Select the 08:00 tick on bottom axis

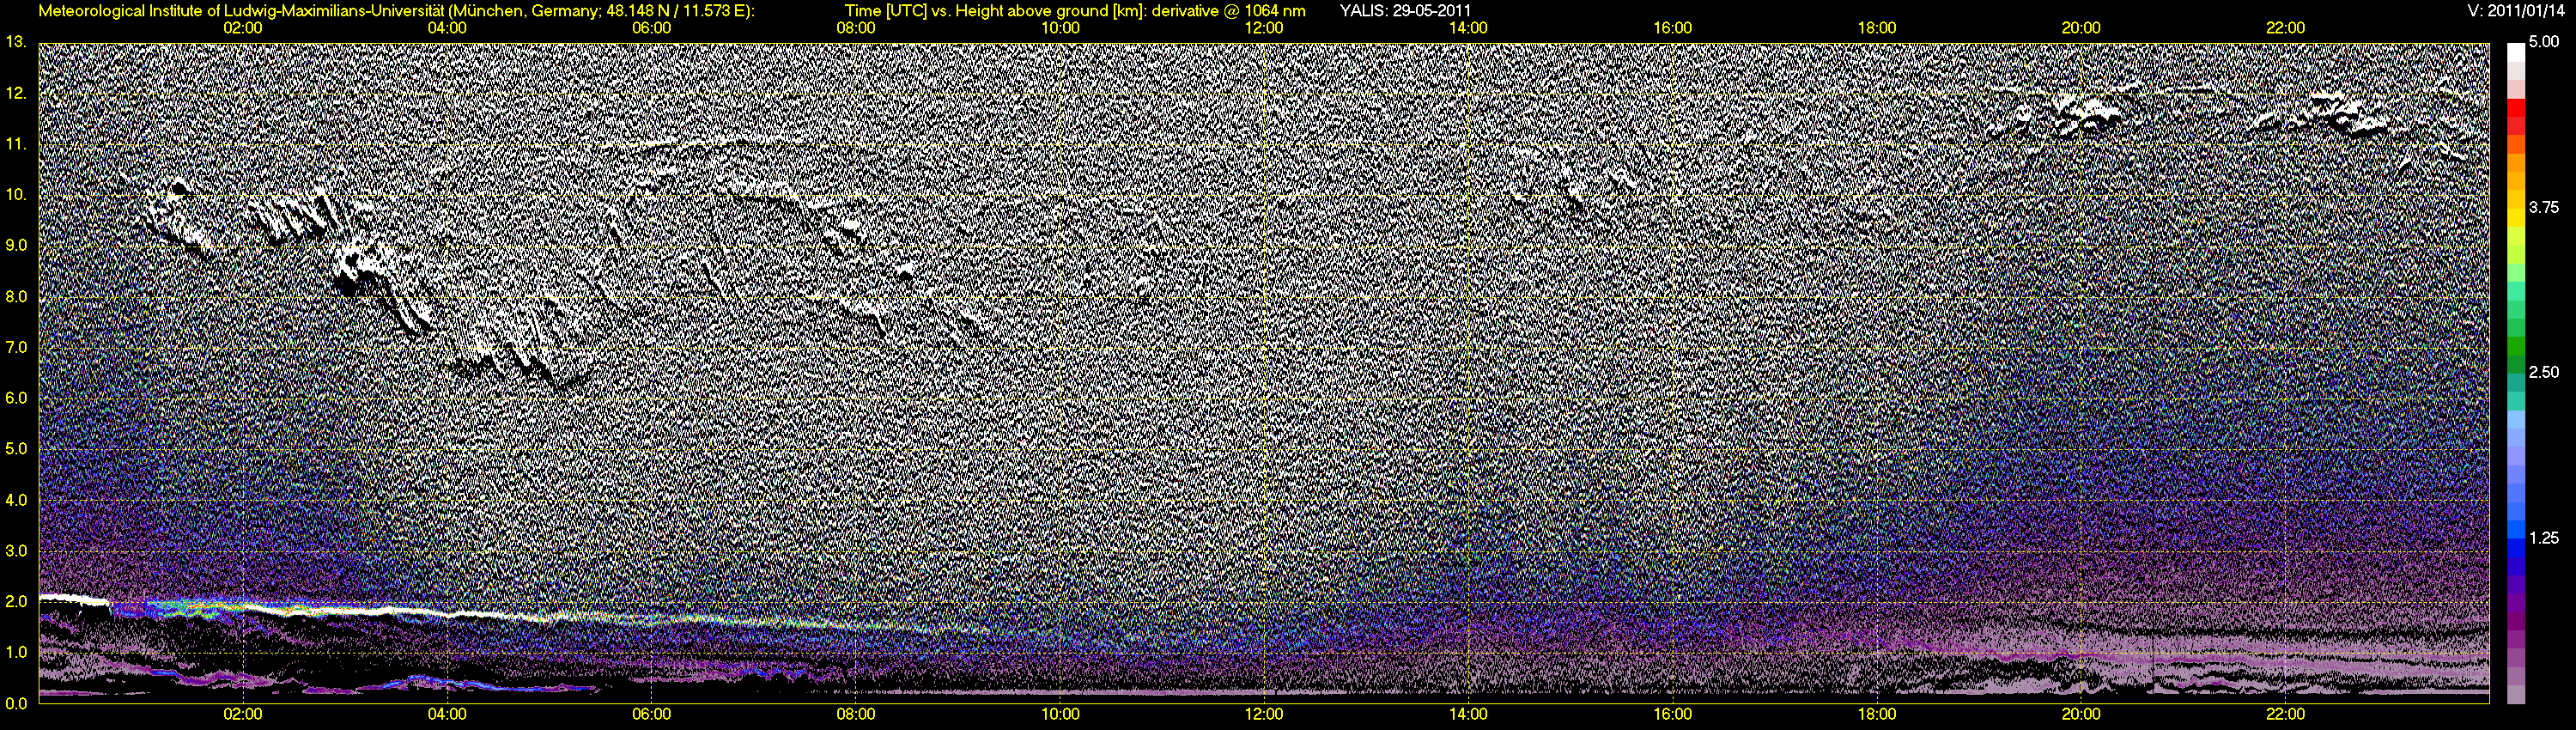[855, 714]
